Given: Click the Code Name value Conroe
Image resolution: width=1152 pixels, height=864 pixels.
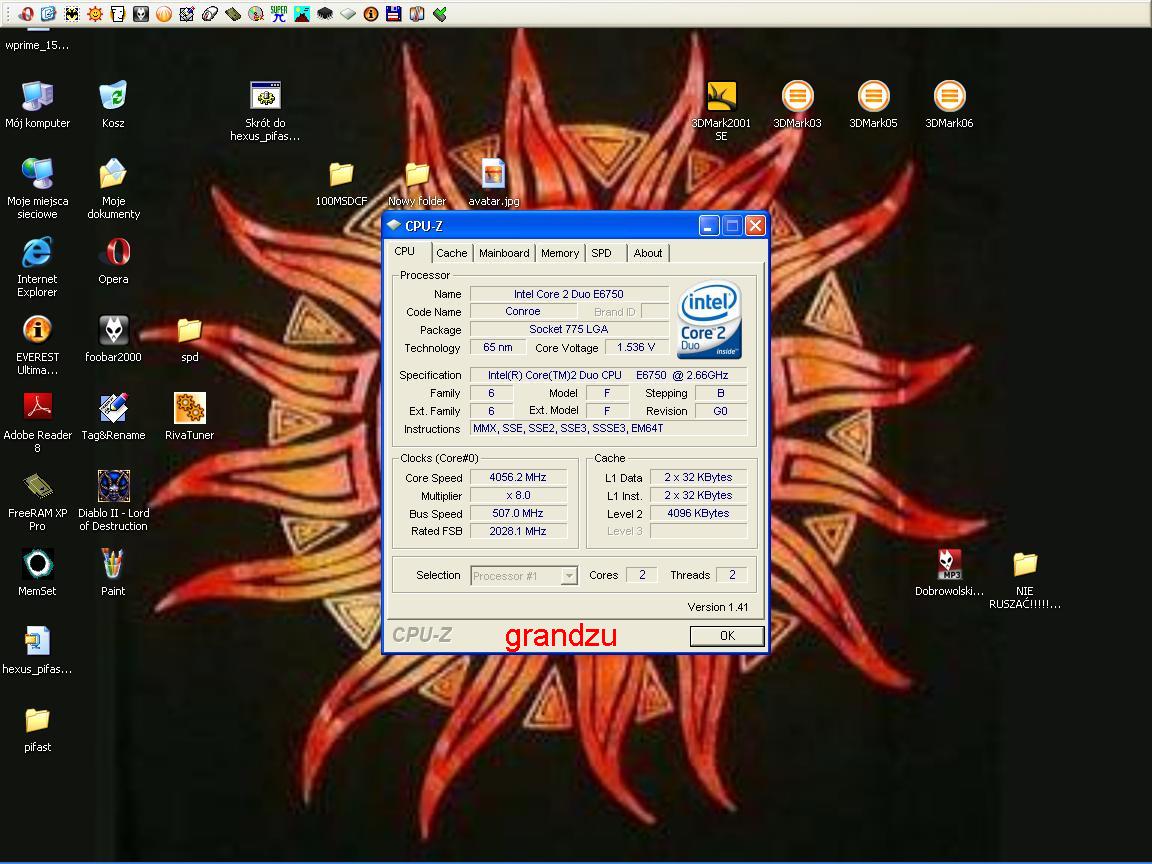Looking at the screenshot, I should (523, 312).
